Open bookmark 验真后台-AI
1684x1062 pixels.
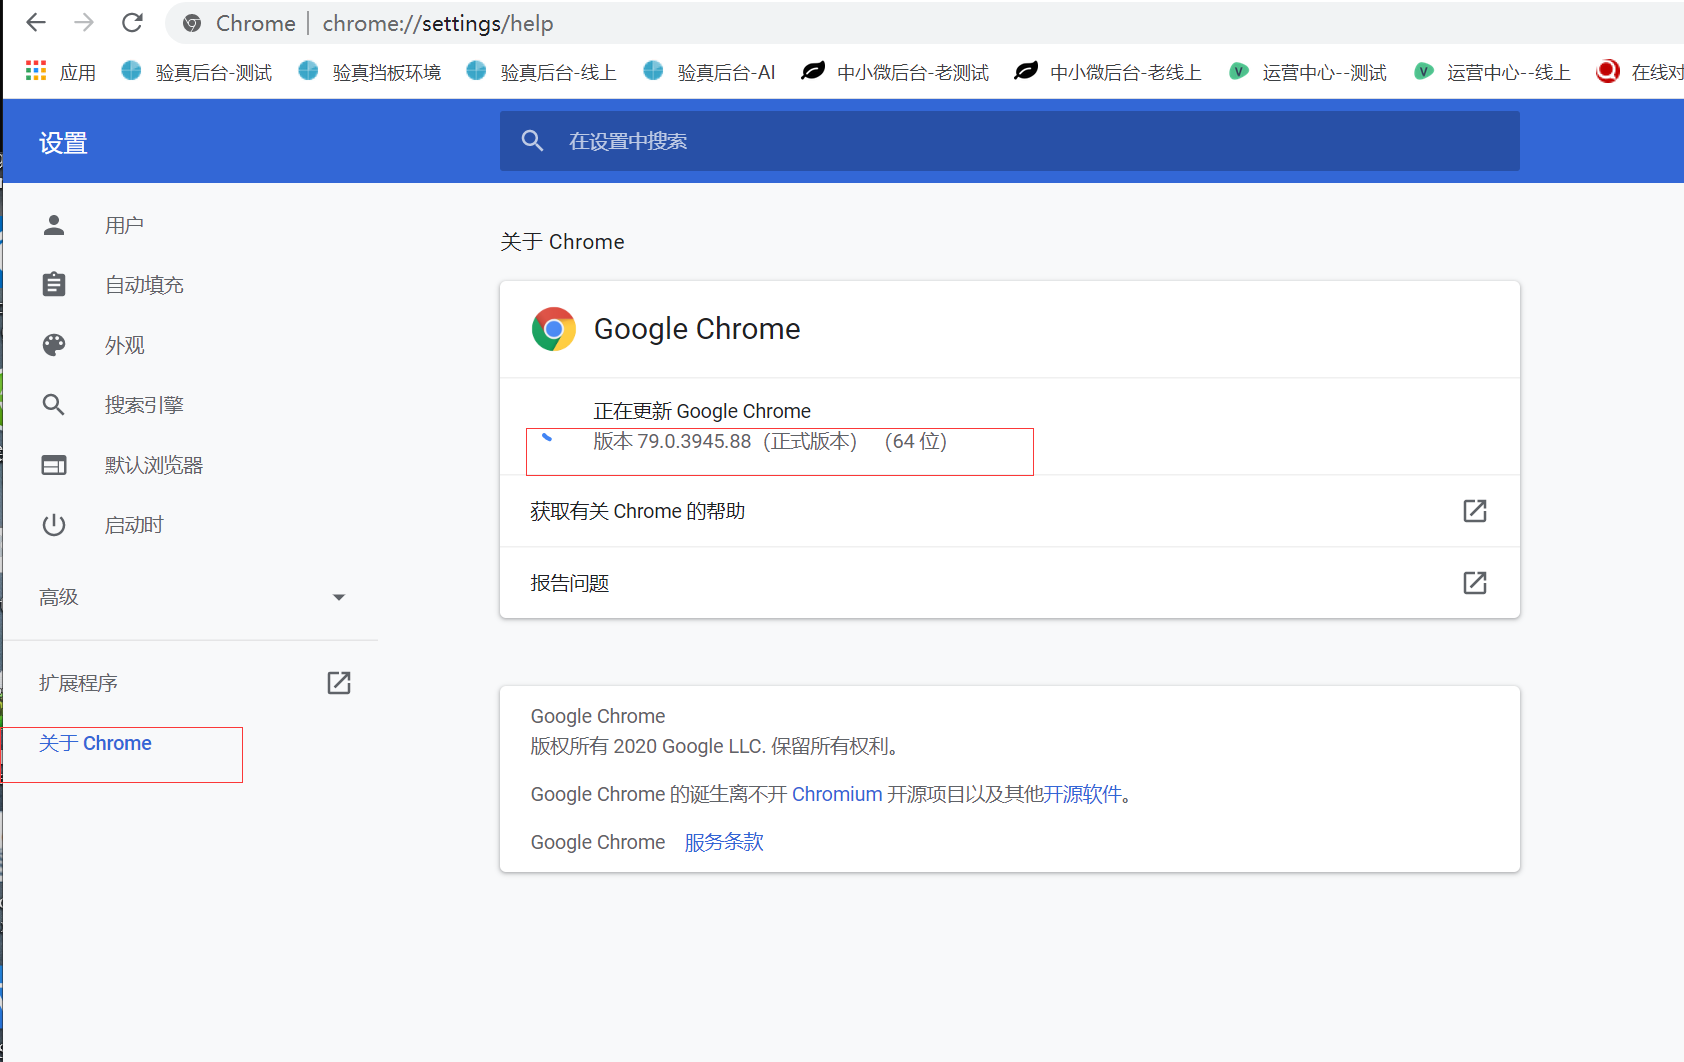[709, 72]
